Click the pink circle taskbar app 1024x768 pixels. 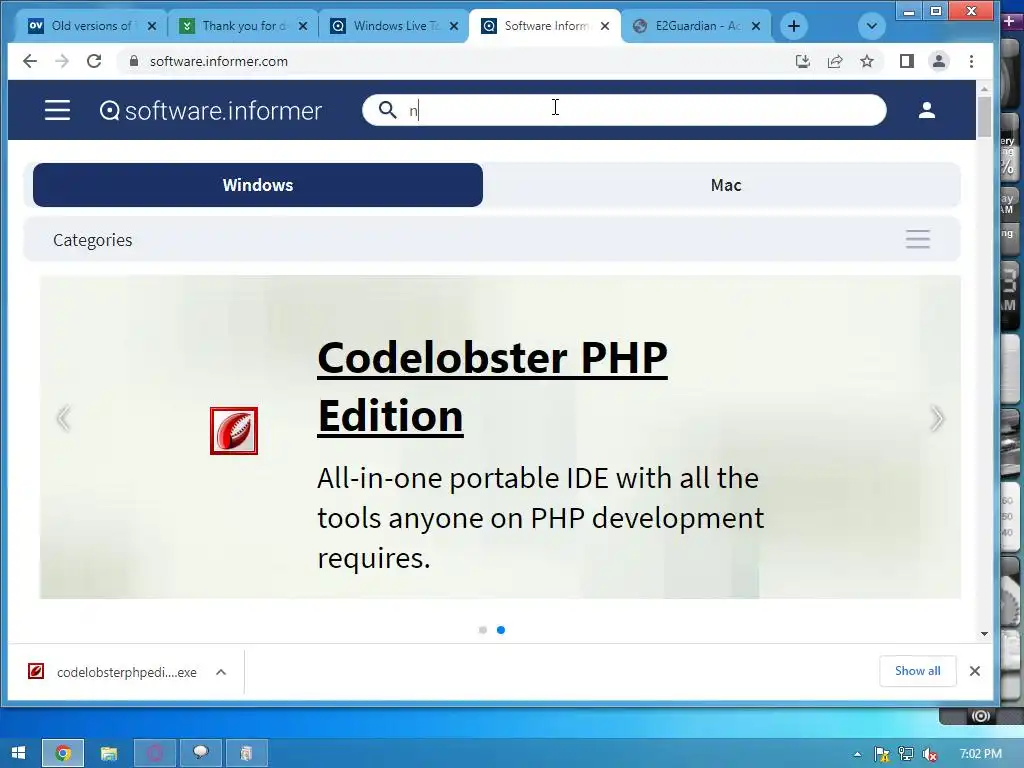pyautogui.click(x=155, y=753)
